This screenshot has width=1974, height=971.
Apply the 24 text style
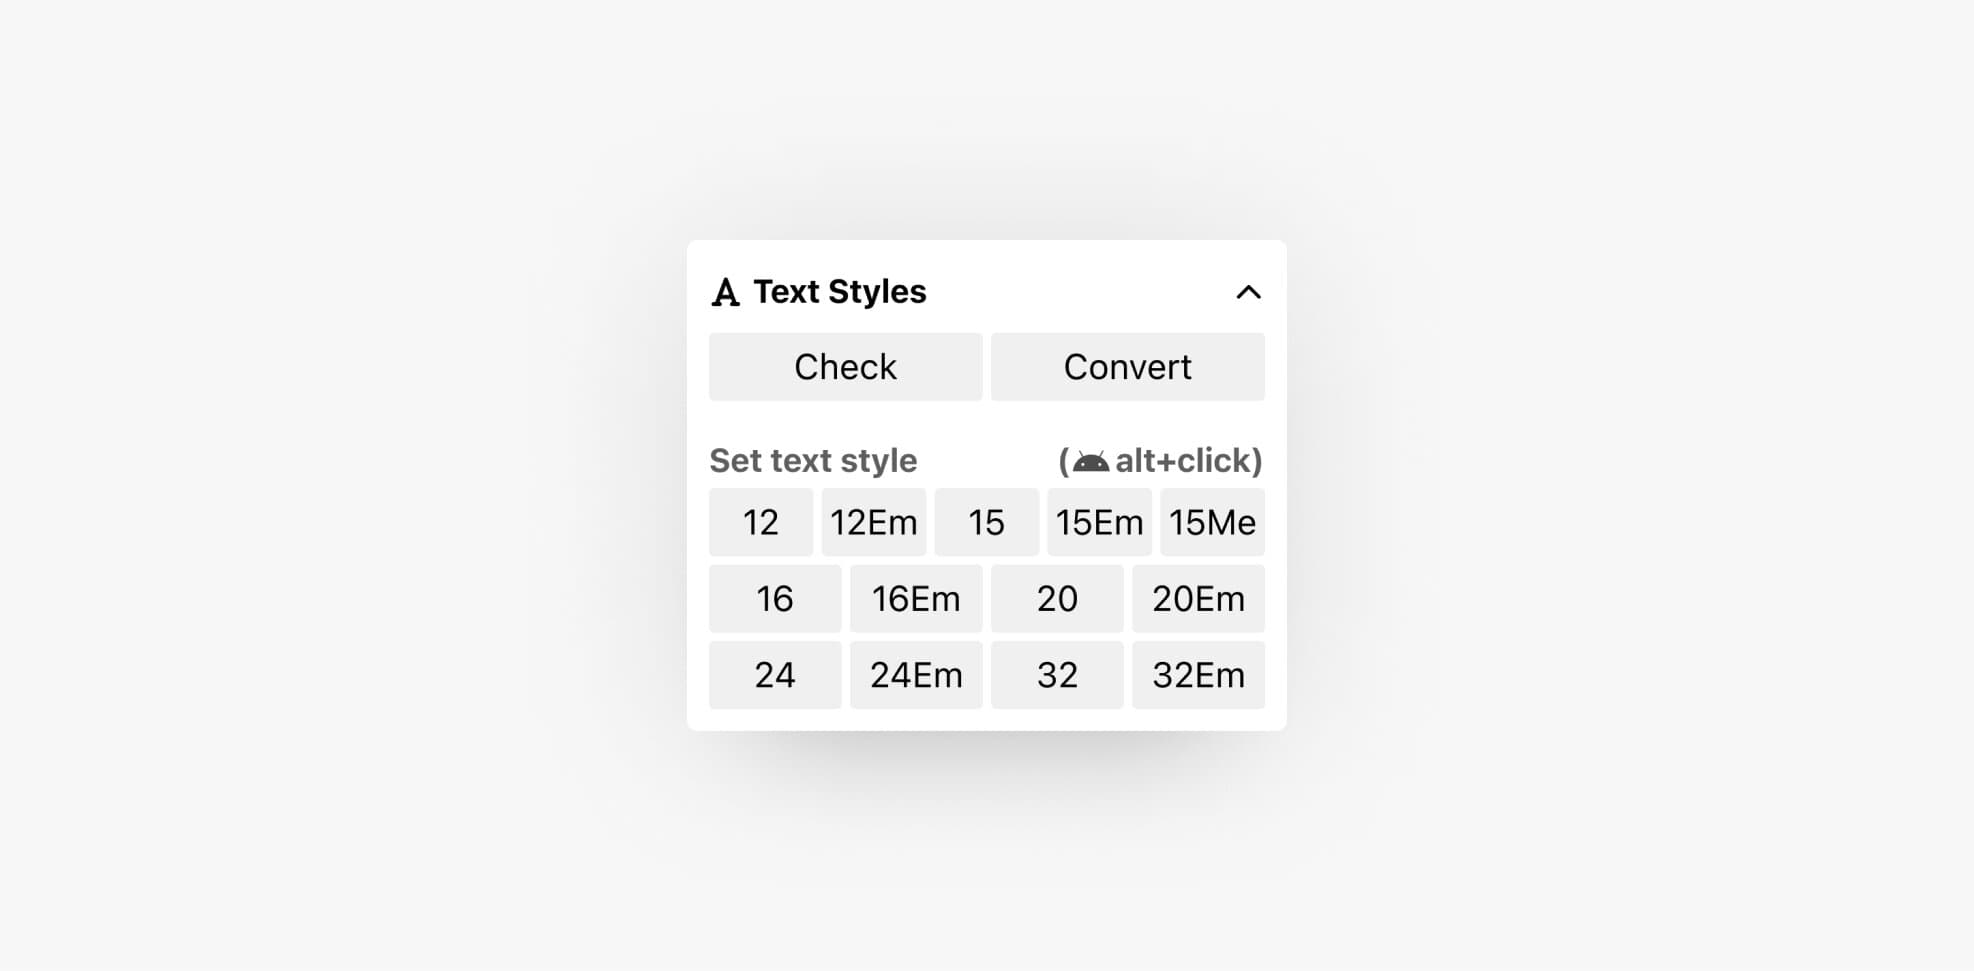775,675
